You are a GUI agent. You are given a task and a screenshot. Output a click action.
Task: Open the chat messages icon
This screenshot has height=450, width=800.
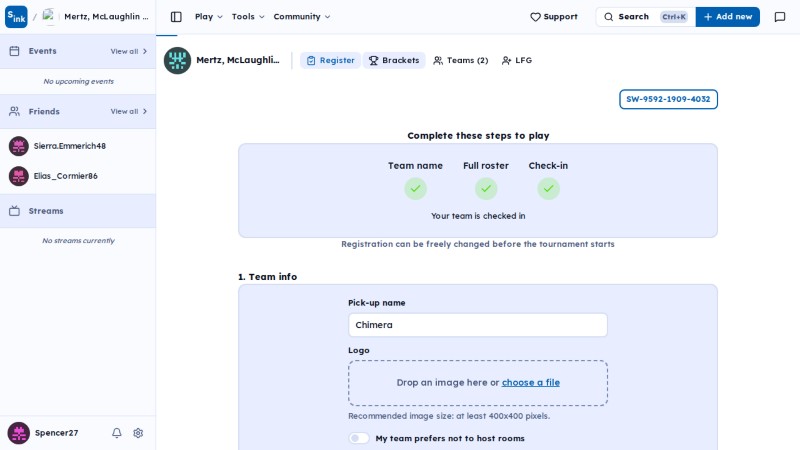pos(780,17)
